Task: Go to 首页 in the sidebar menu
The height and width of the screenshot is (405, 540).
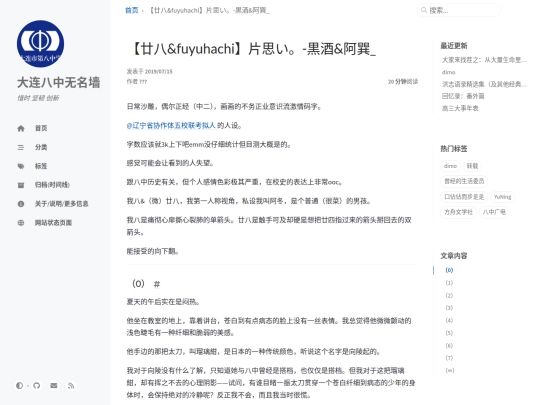Action: [x=41, y=128]
